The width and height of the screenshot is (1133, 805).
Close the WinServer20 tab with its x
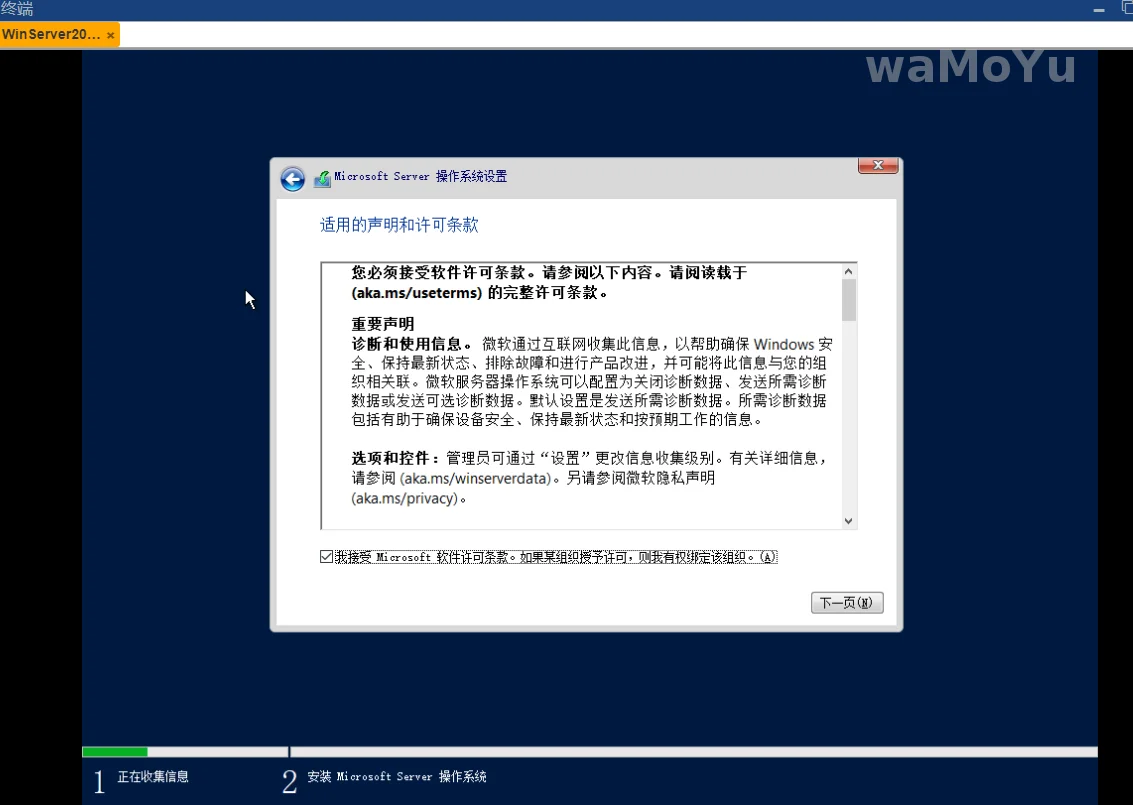(110, 35)
